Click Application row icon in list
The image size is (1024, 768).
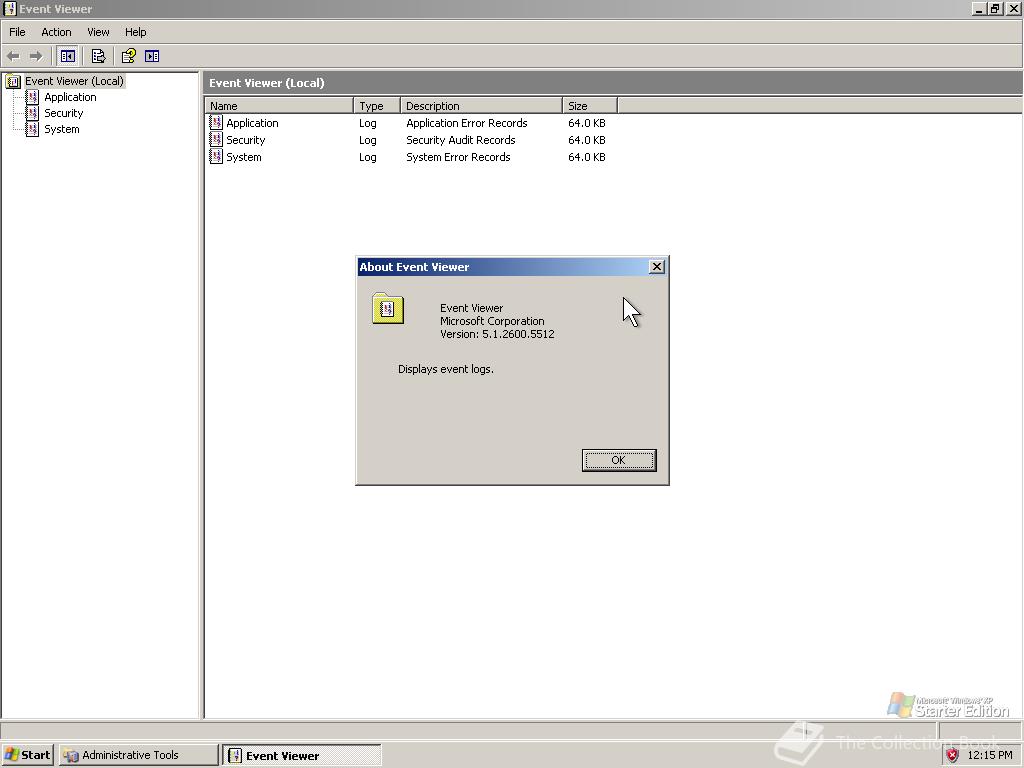coord(216,122)
